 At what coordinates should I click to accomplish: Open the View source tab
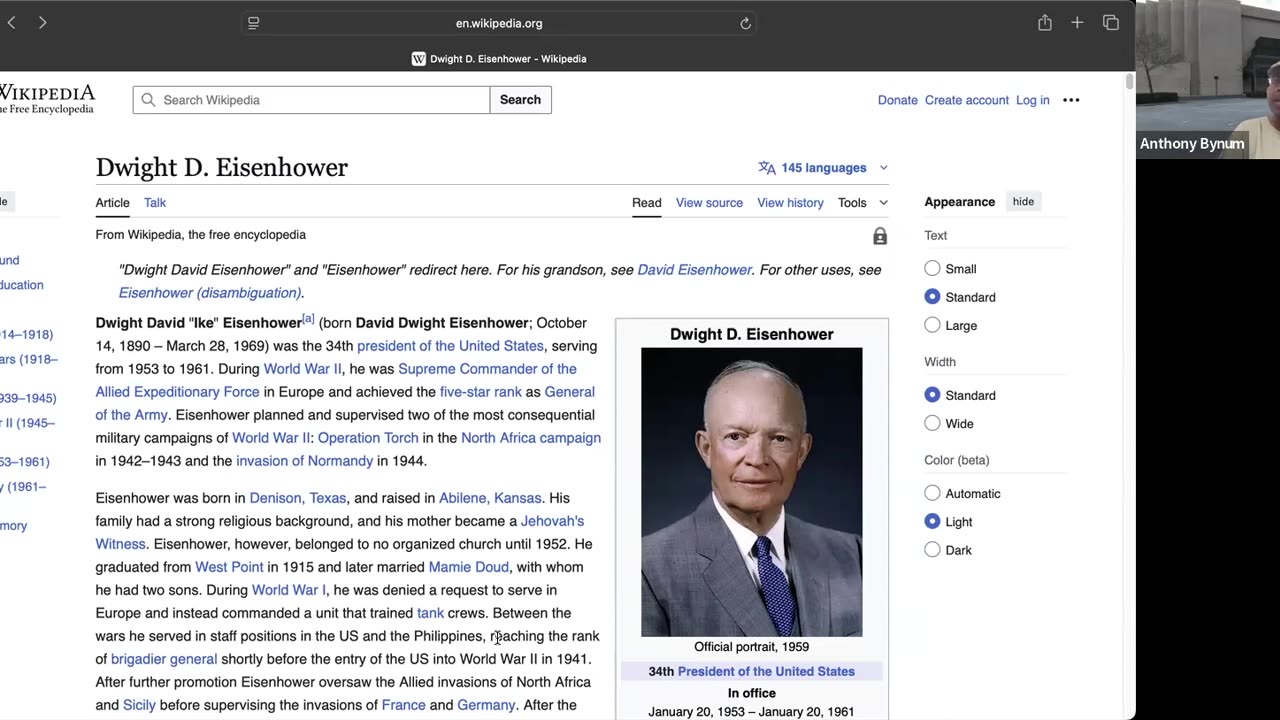[709, 202]
